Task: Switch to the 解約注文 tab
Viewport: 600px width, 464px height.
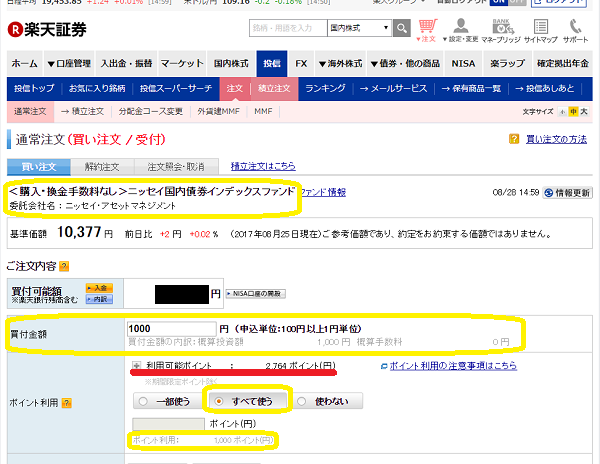Action: click(102, 167)
